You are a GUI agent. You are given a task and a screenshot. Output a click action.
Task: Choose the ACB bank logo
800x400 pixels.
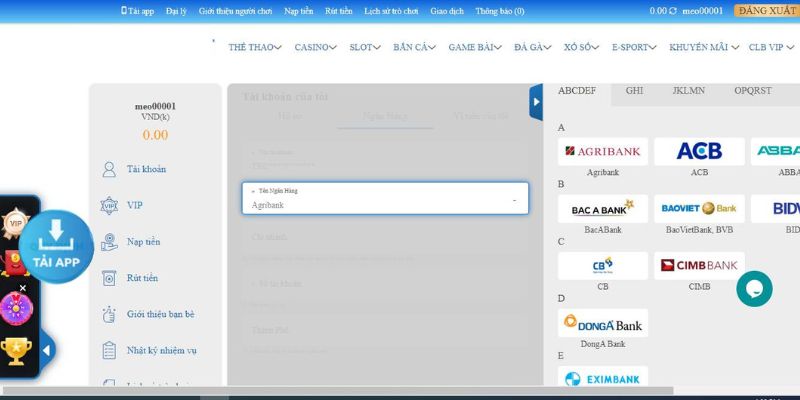(x=699, y=152)
